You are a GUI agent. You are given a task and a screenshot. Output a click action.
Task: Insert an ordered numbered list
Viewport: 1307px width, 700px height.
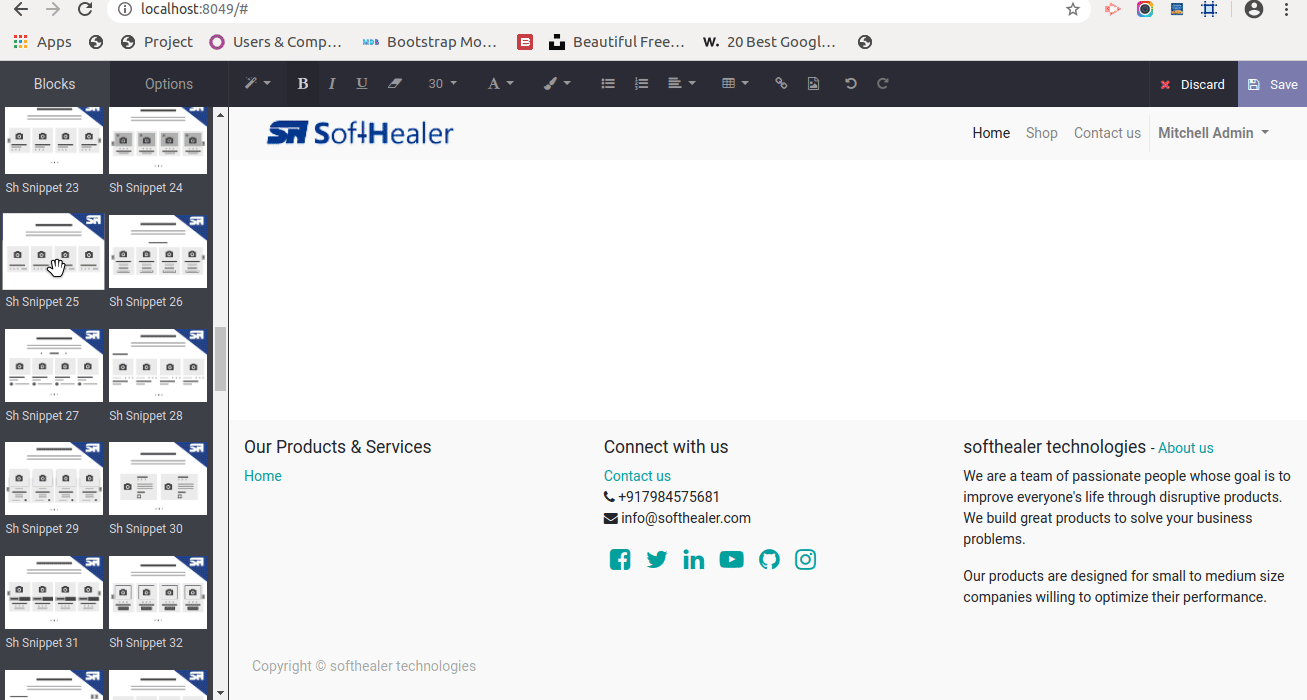[x=641, y=84]
